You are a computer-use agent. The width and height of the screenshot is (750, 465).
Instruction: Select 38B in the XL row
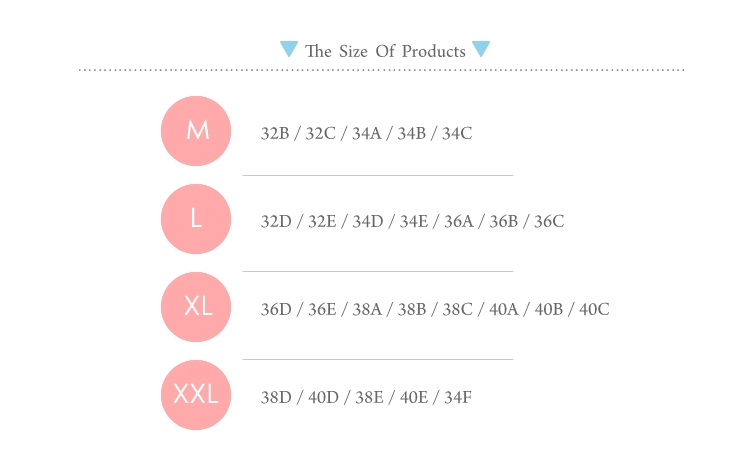412,310
